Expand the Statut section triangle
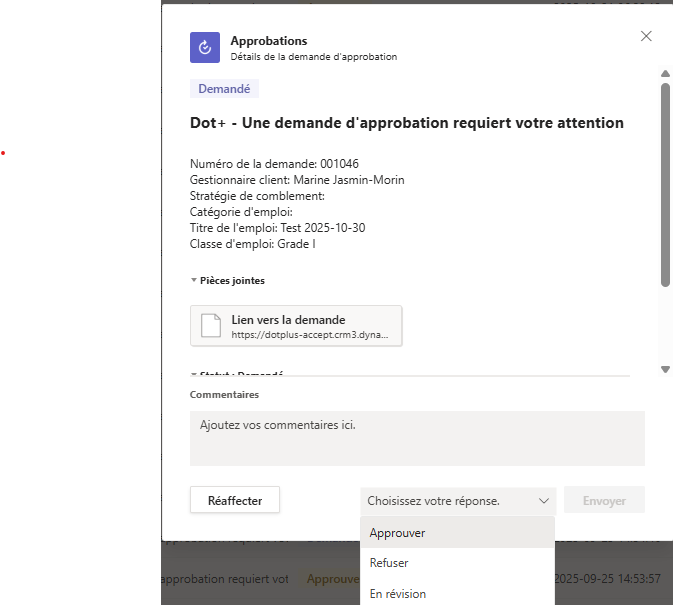 (x=194, y=374)
